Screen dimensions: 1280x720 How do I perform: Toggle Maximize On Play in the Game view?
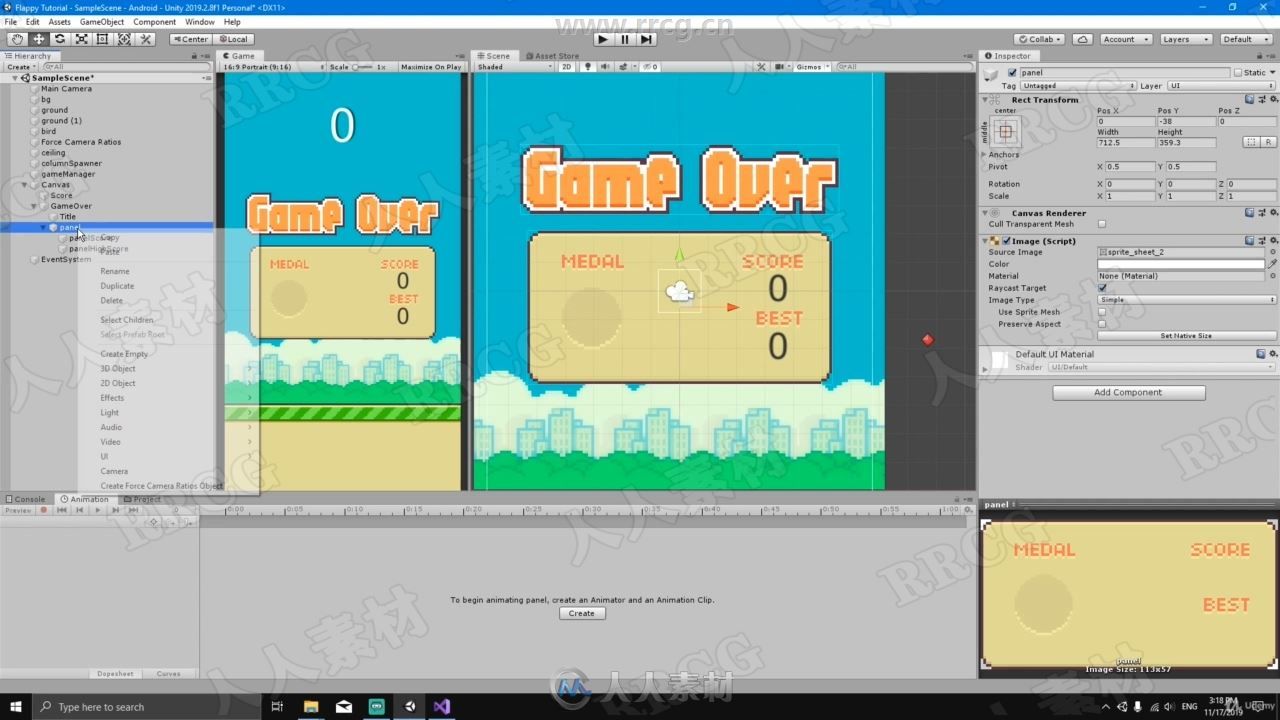pos(431,67)
